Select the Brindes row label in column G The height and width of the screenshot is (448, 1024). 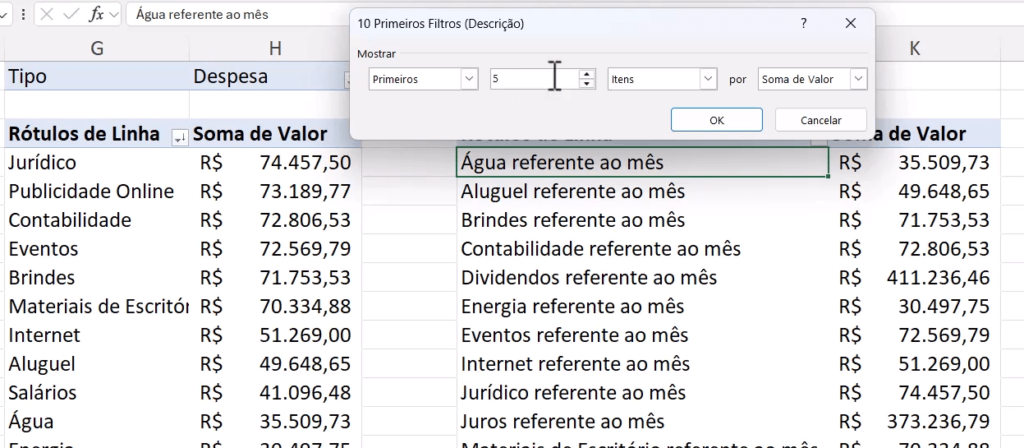tap(97, 278)
